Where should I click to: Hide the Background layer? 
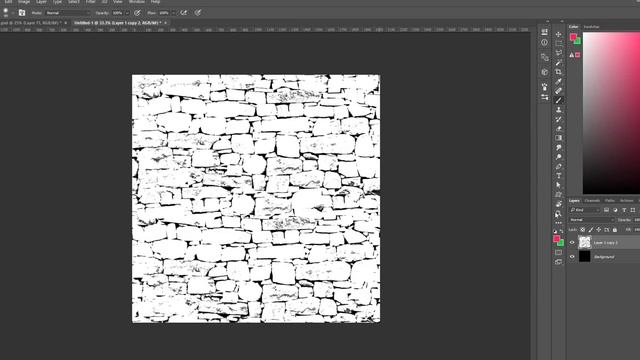tap(572, 257)
